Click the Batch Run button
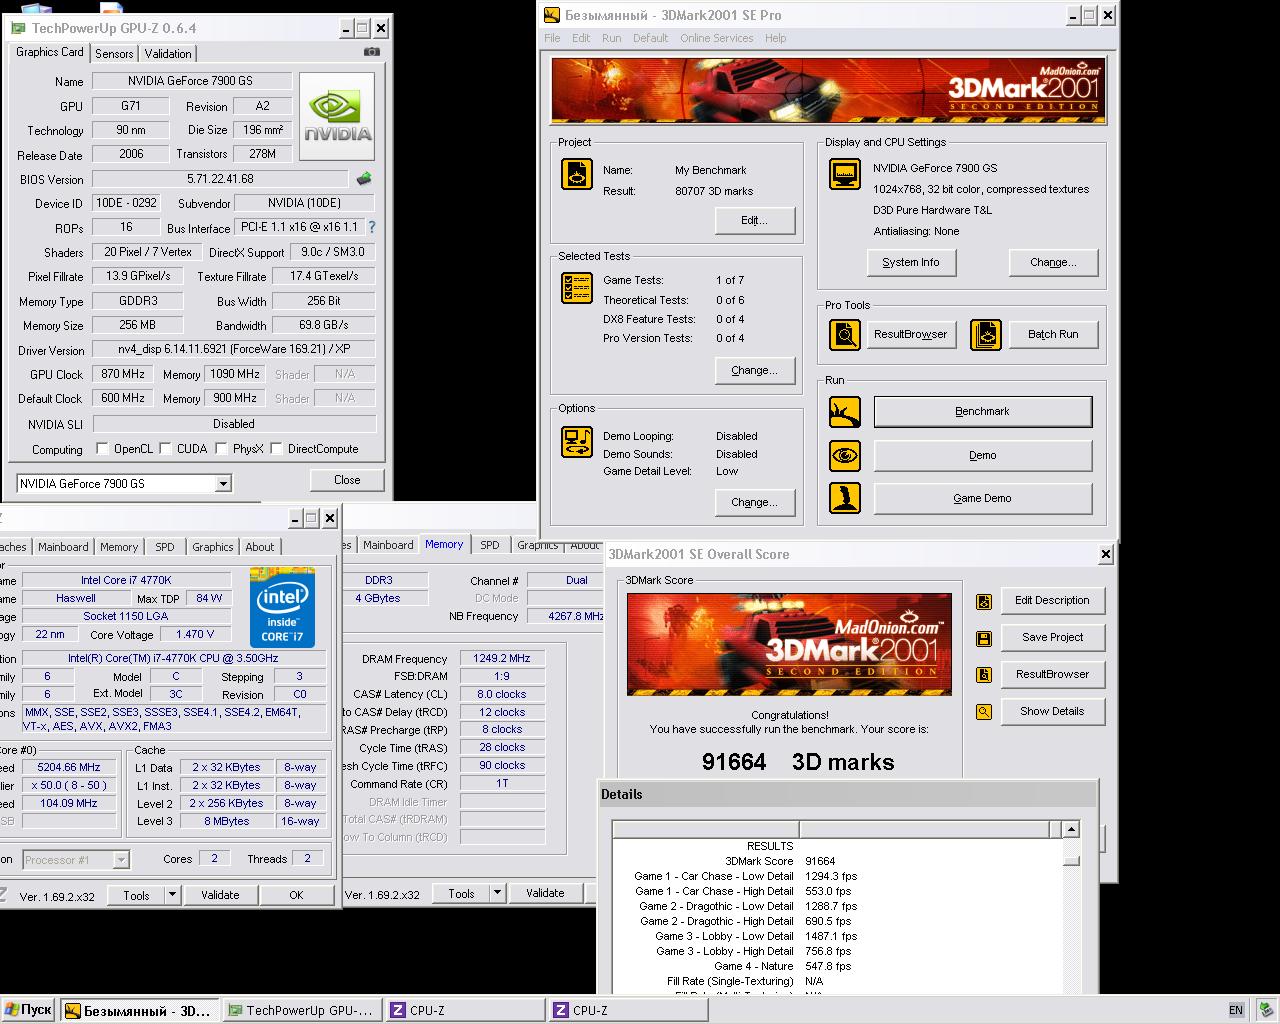Screen dimensions: 1280x1024 (1053, 334)
